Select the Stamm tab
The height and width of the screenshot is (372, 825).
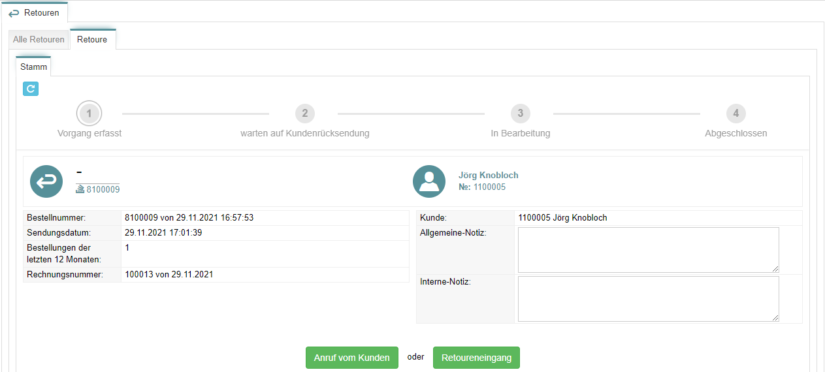tap(33, 67)
